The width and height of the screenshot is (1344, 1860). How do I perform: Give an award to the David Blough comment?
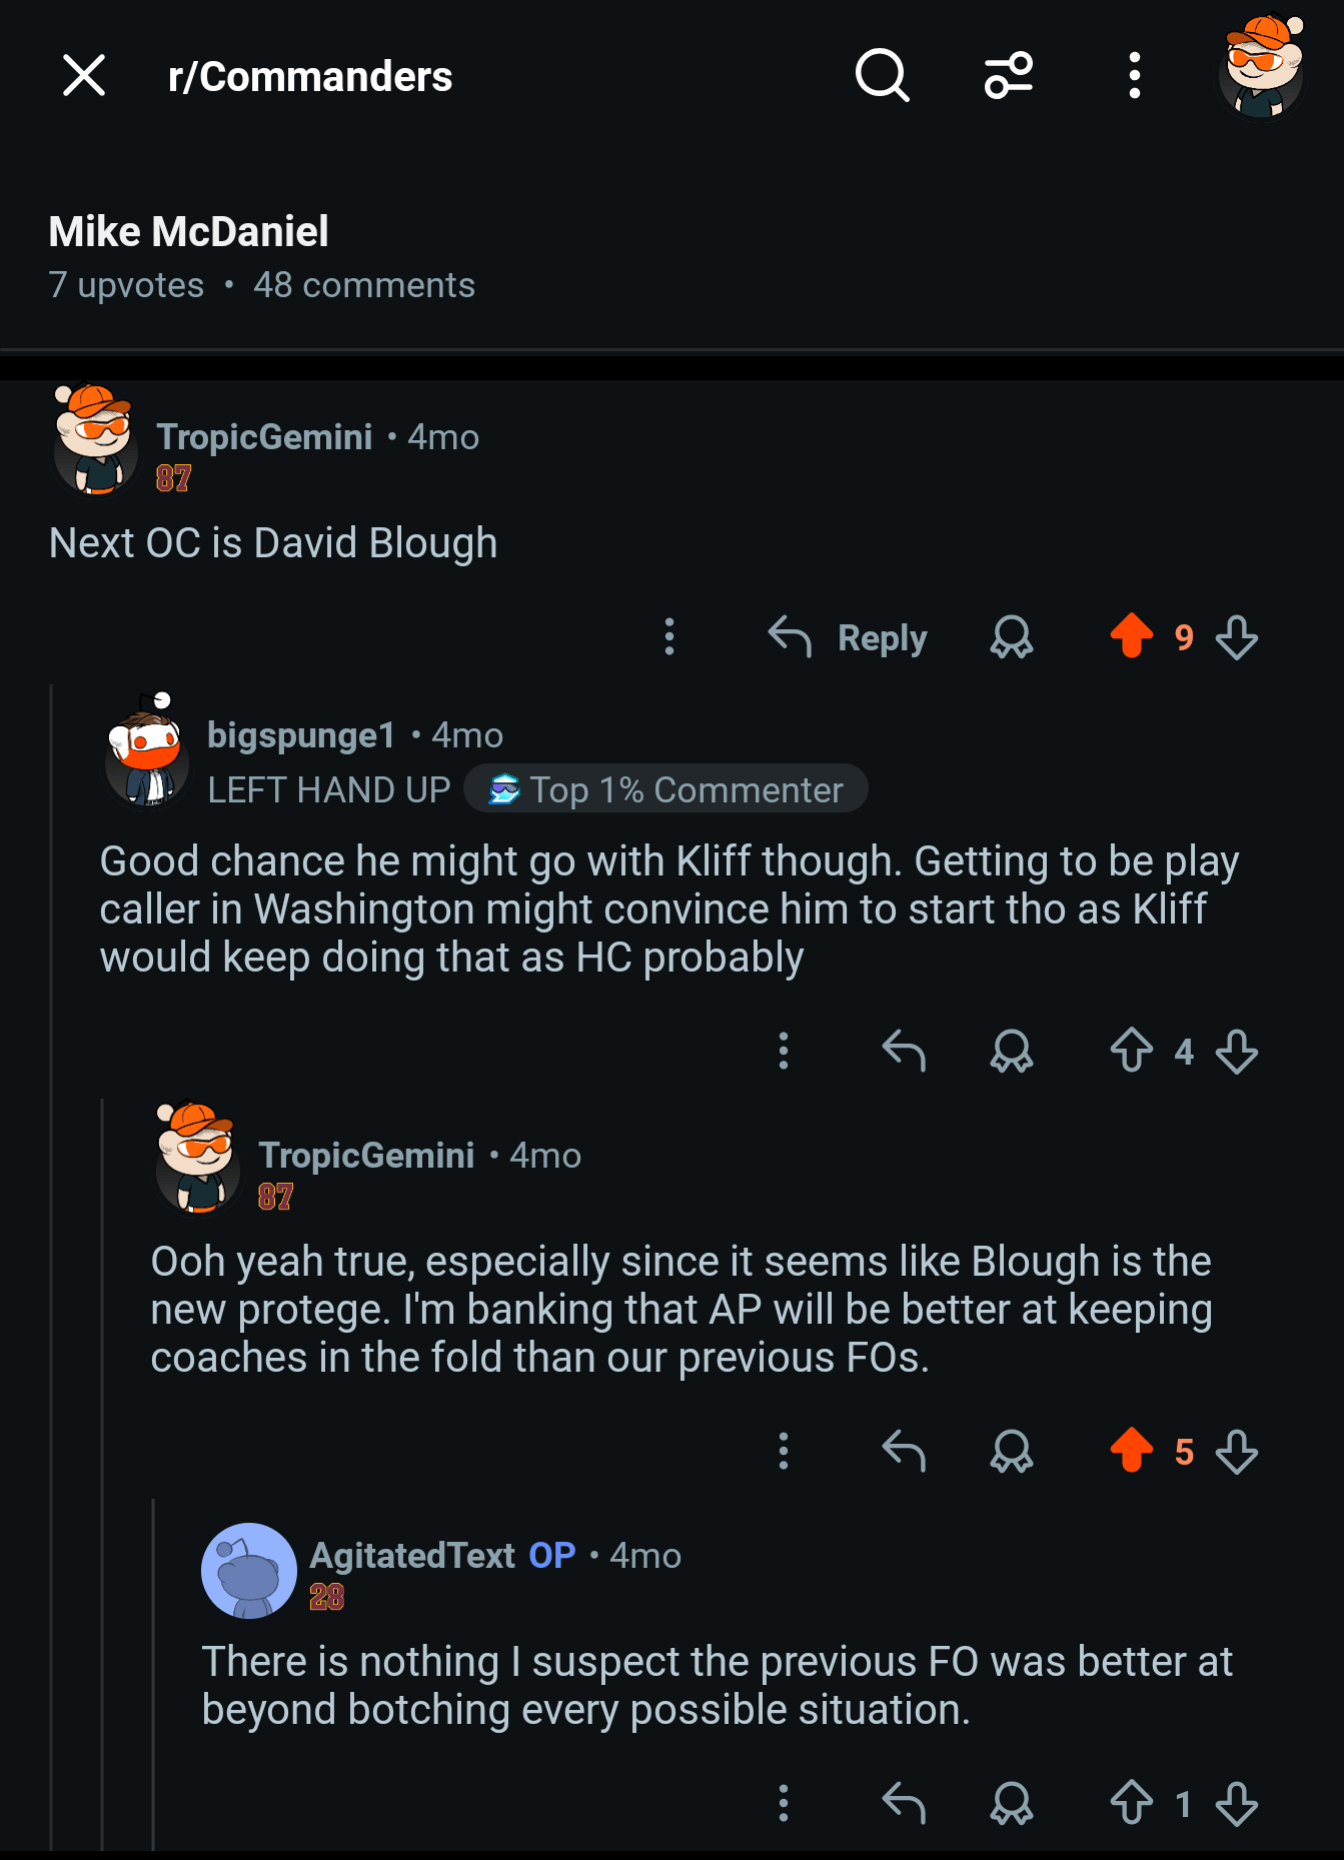1011,637
